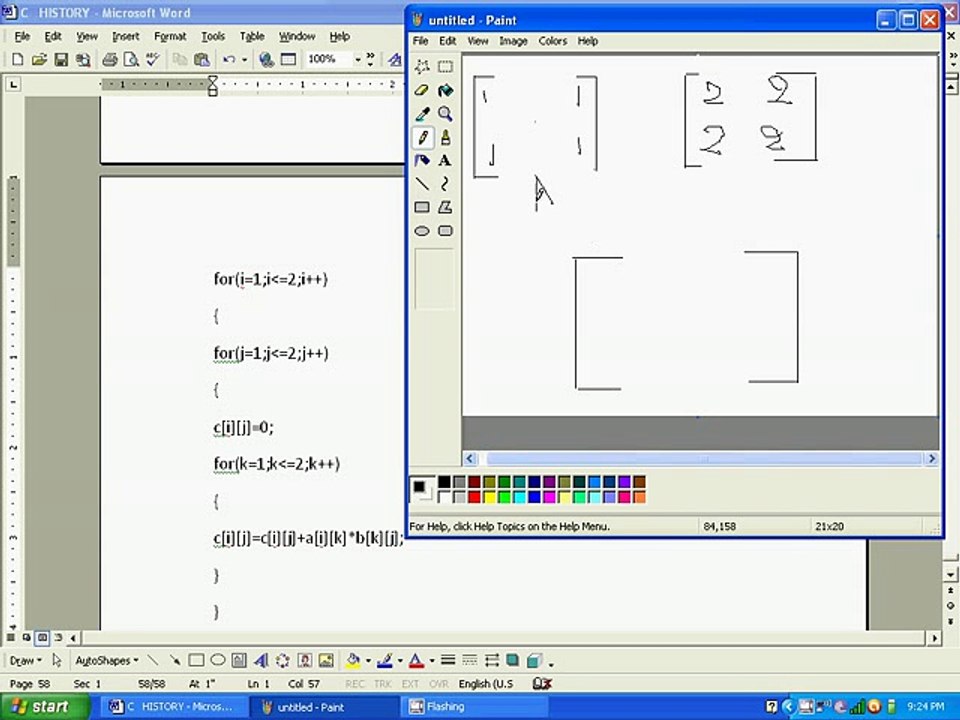
Task: Open Word's Table menu
Action: pyautogui.click(x=252, y=37)
